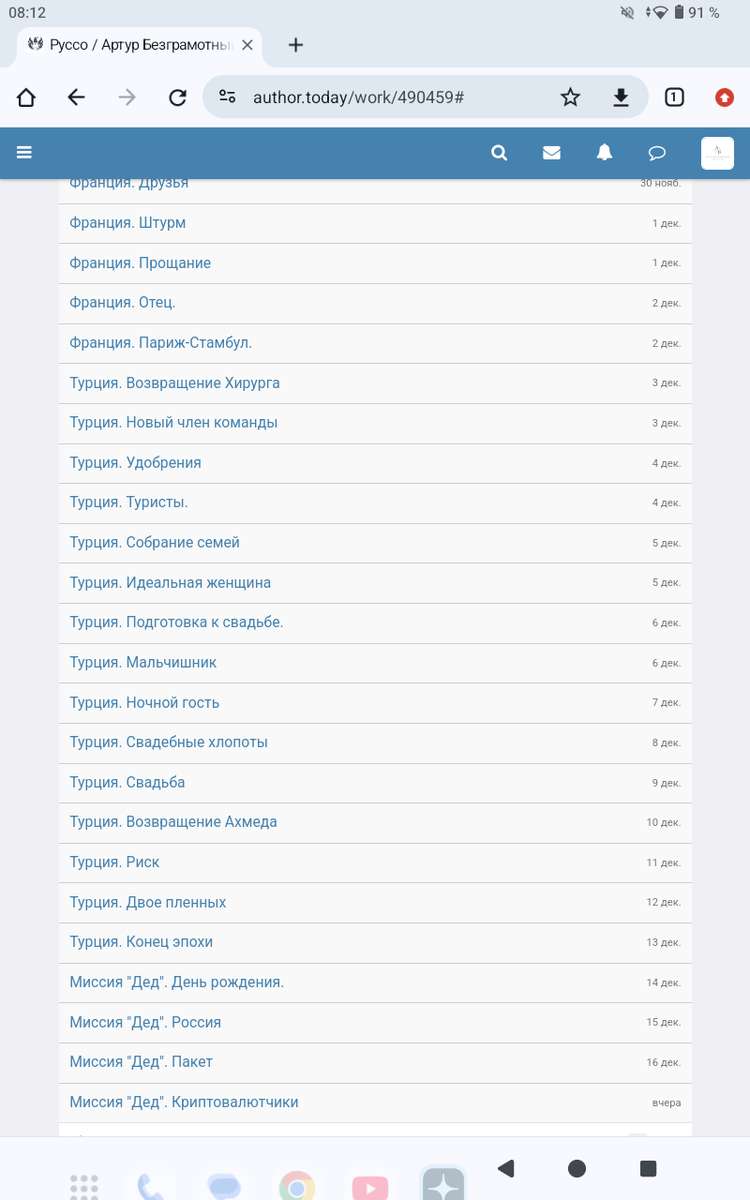Bookmark page with star icon

pos(570,97)
